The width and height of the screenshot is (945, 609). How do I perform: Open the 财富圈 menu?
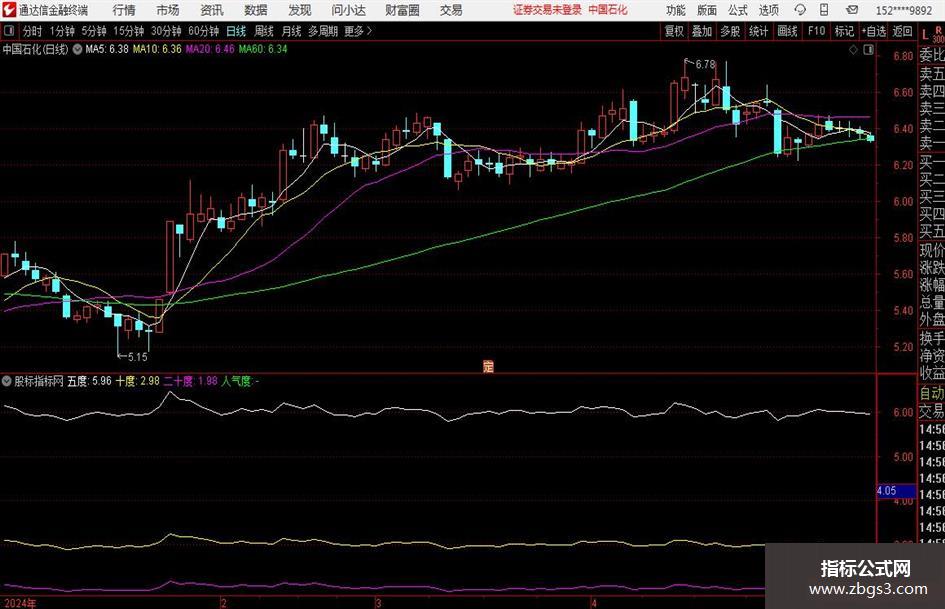coord(402,10)
